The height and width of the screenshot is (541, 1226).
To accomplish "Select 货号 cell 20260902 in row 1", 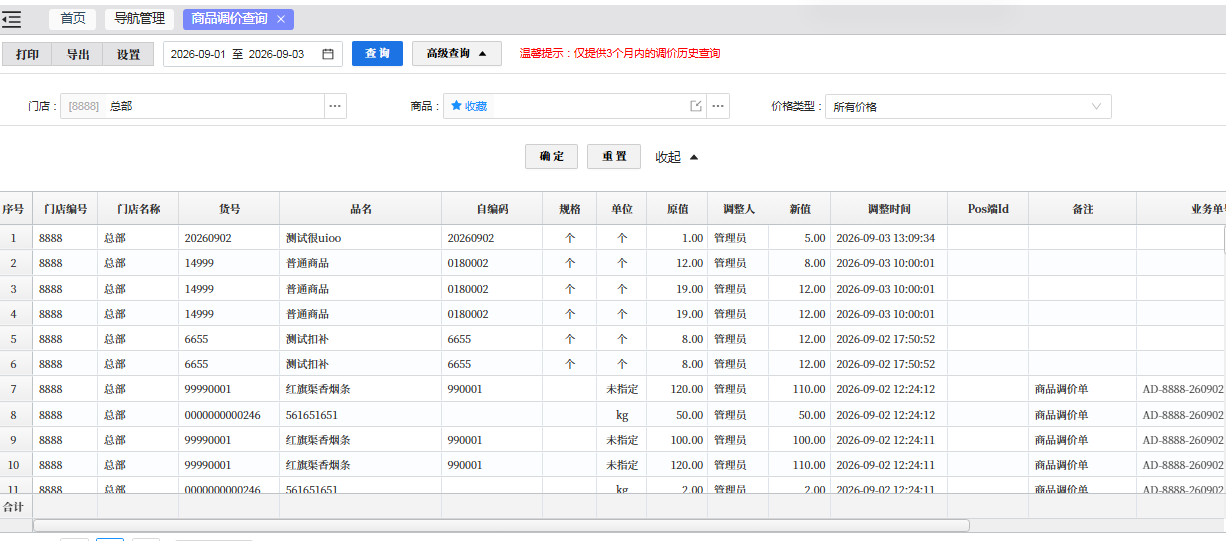I will [208, 238].
